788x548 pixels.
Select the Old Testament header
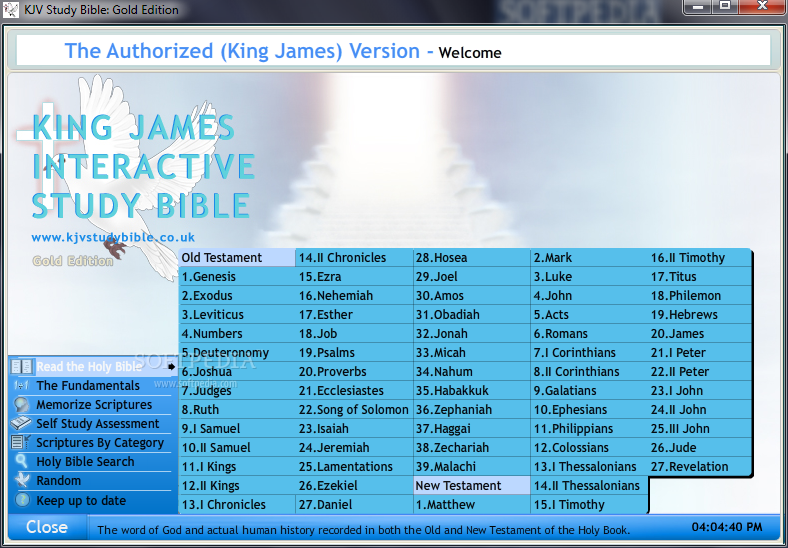click(237, 257)
